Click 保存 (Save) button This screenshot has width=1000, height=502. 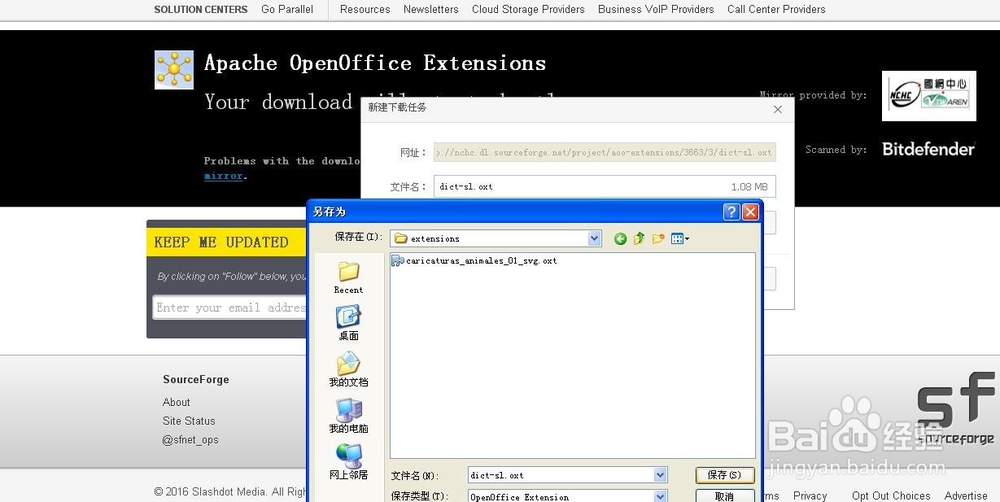pyautogui.click(x=724, y=475)
